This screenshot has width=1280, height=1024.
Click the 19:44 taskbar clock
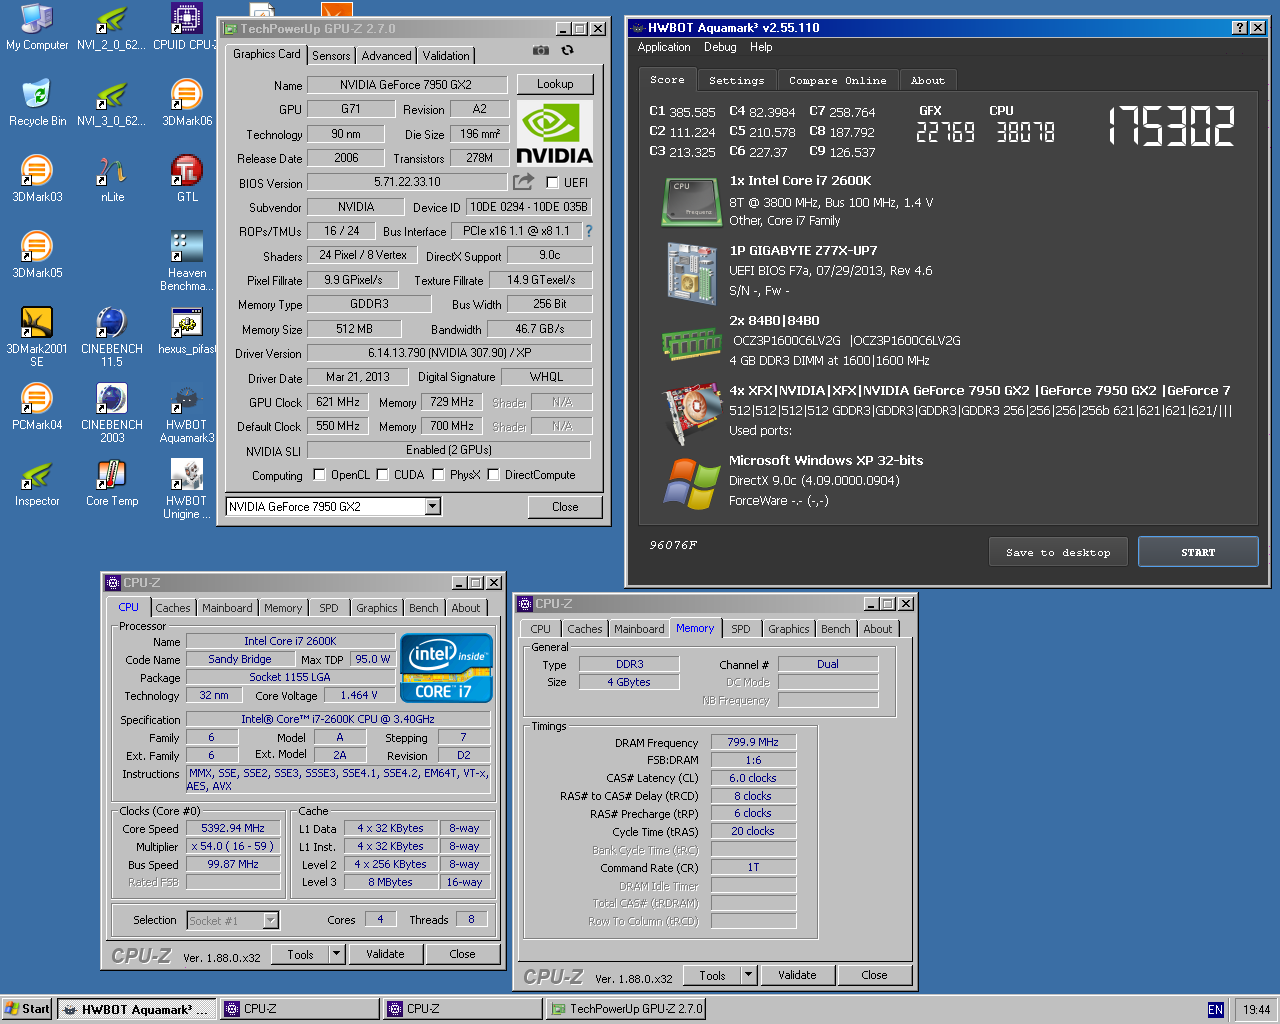(1257, 1010)
